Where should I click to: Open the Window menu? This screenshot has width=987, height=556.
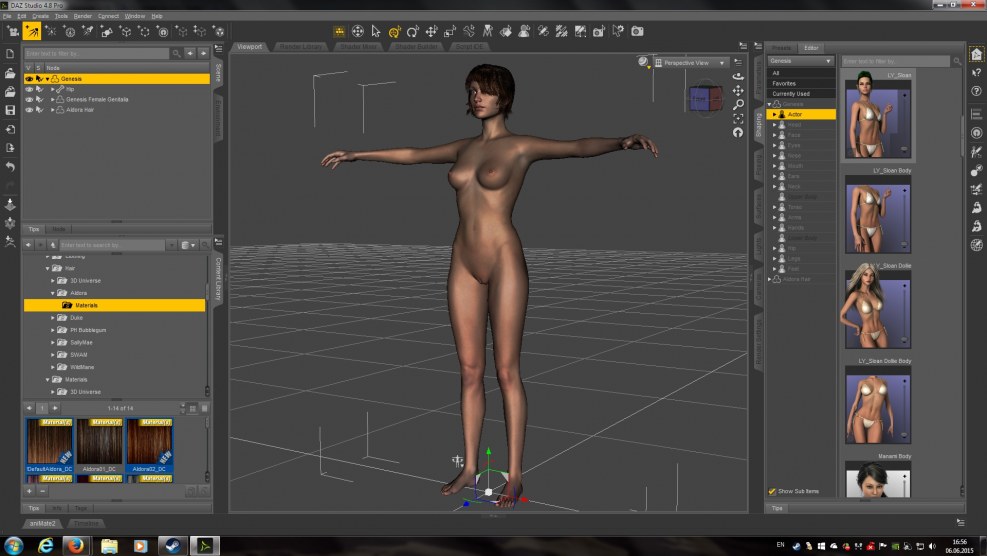(135, 16)
